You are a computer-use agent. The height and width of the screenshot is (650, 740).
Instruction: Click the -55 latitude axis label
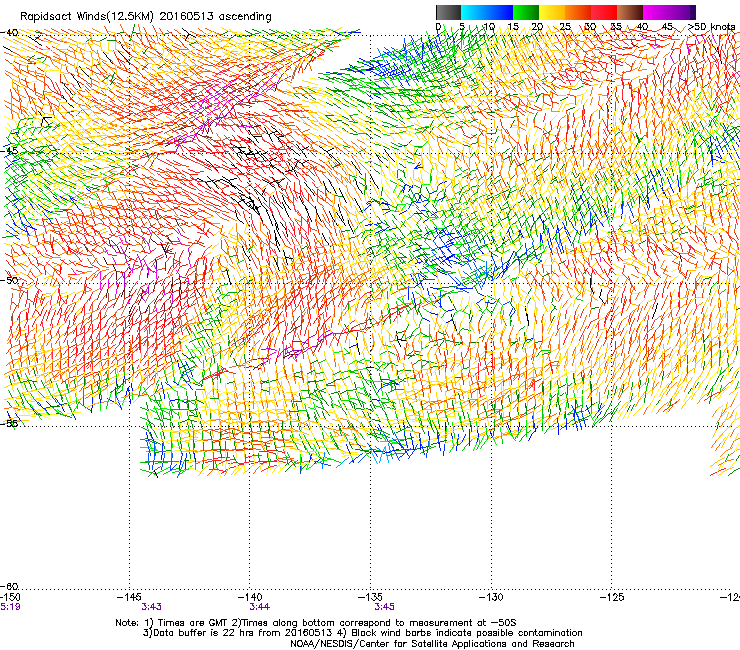point(9,423)
